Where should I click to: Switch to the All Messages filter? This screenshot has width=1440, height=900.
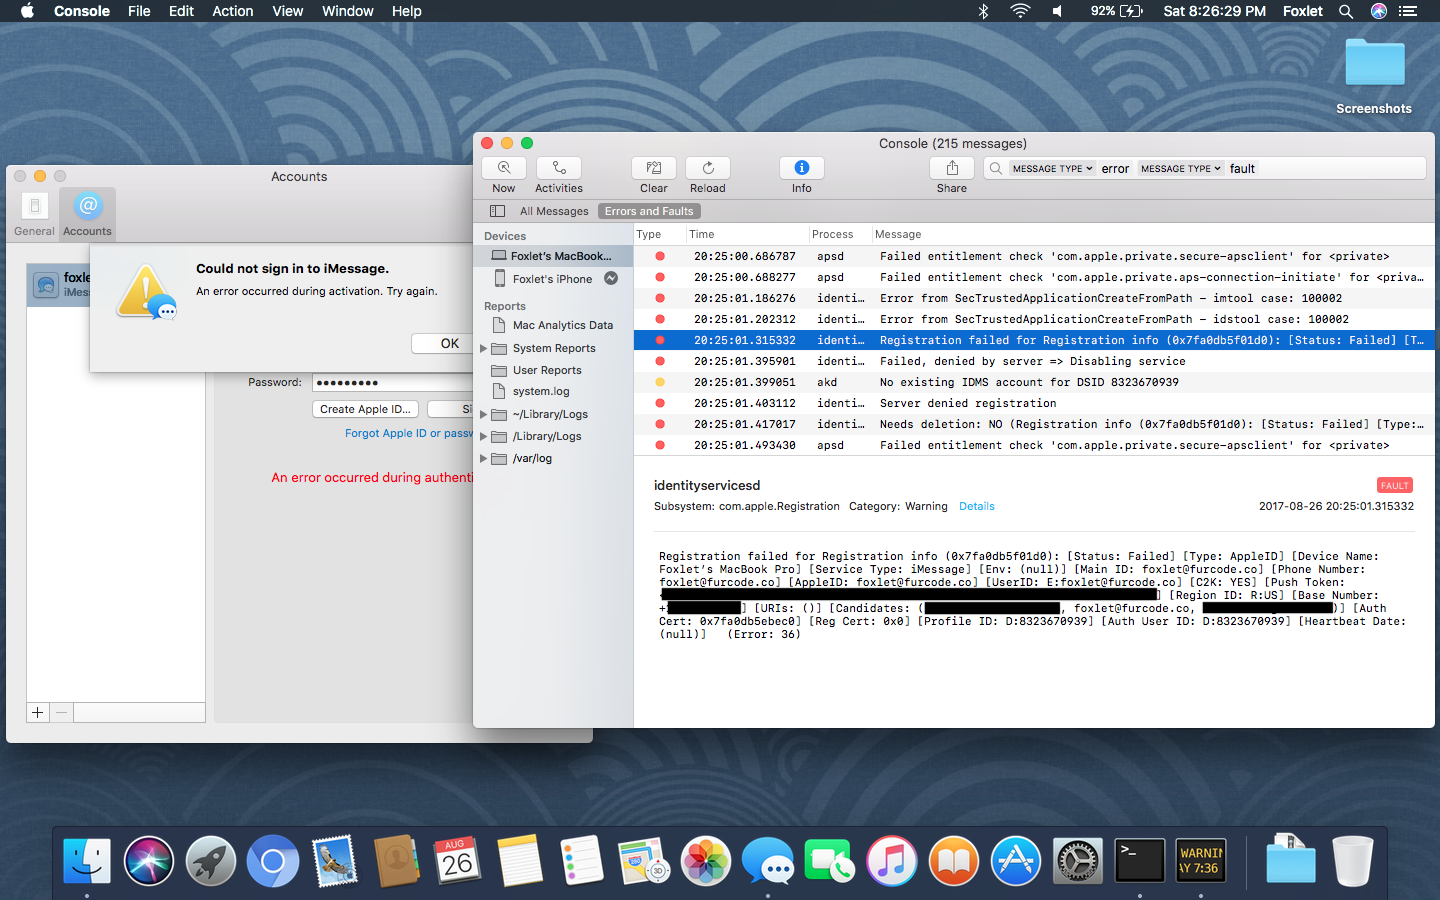(x=554, y=211)
